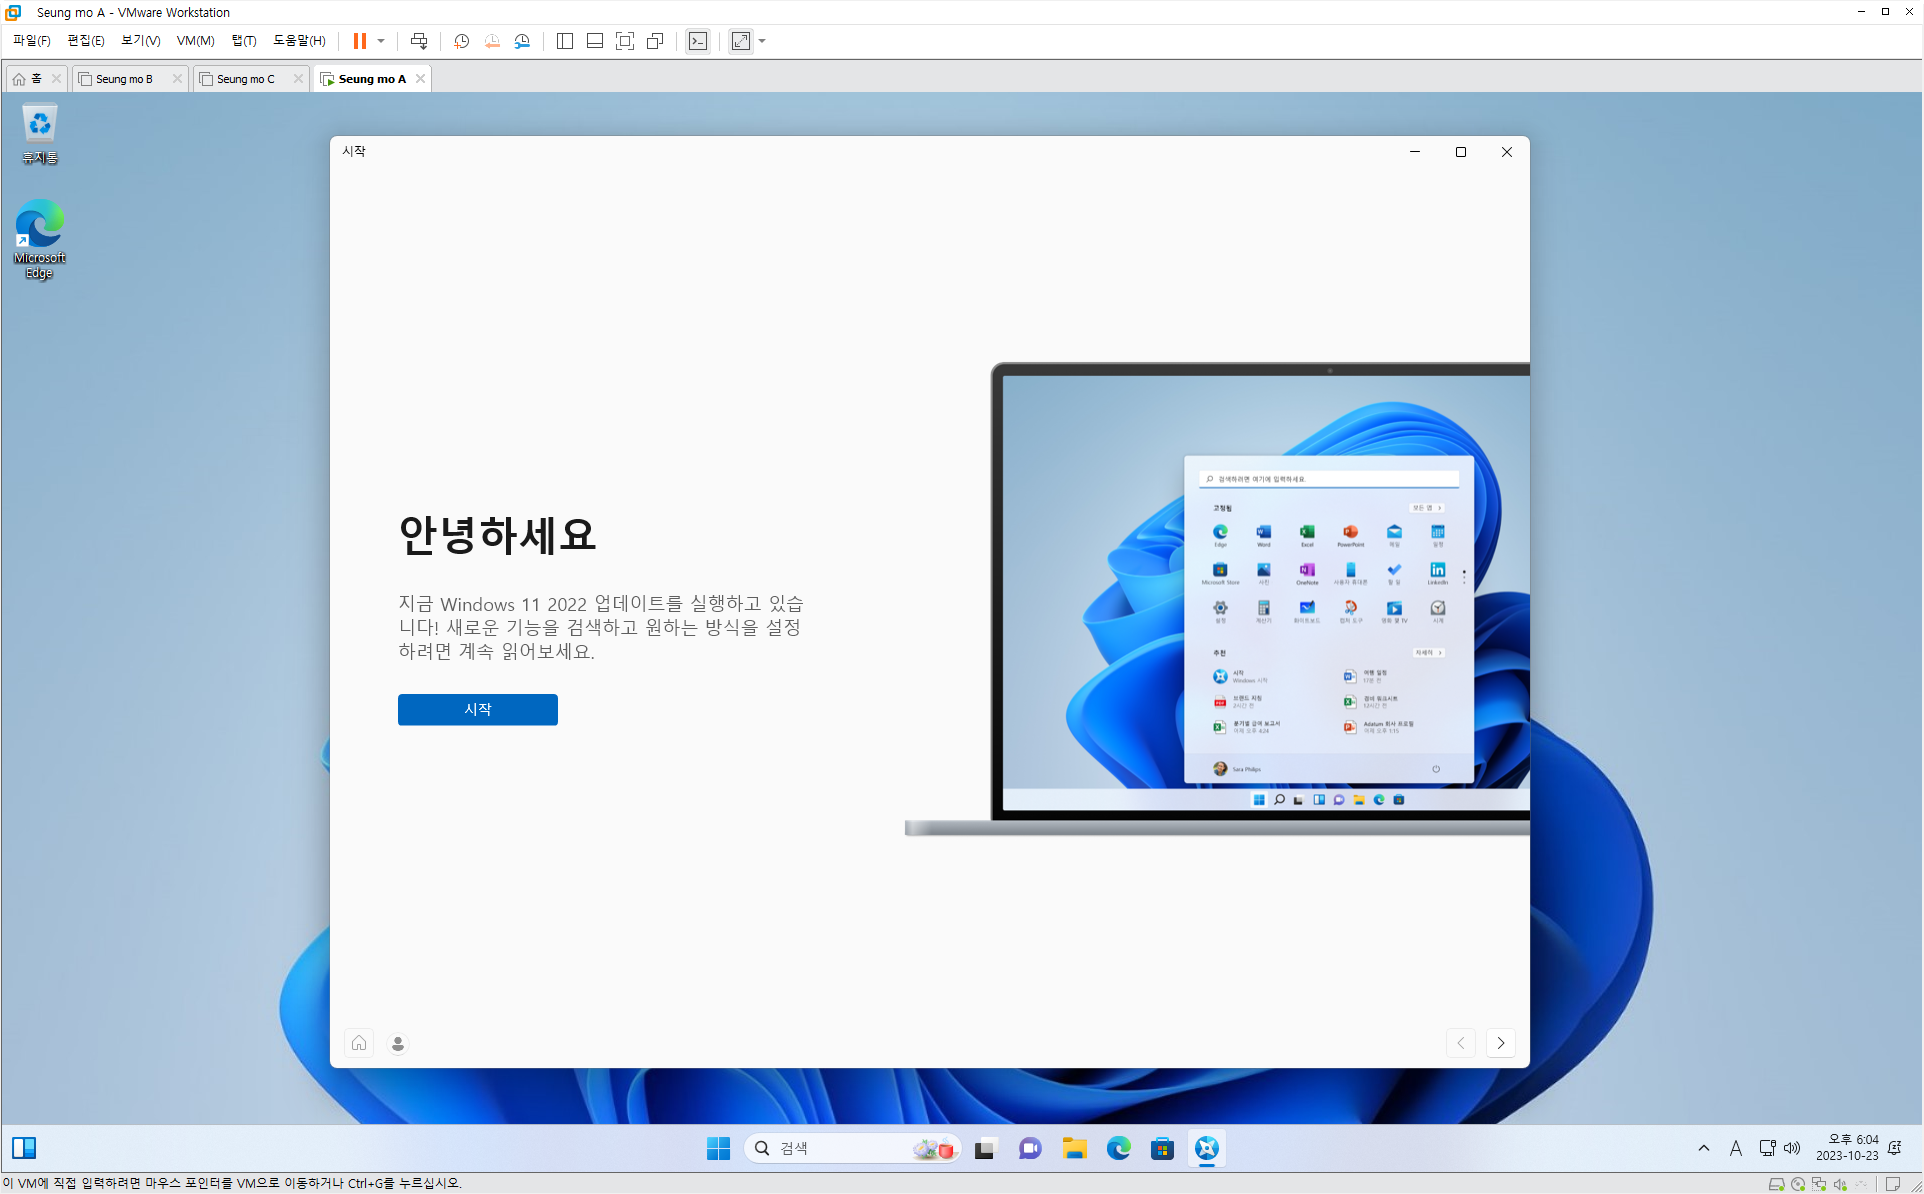Click the taskbar 검색 search box
The height and width of the screenshot is (1194, 1924).
point(830,1148)
